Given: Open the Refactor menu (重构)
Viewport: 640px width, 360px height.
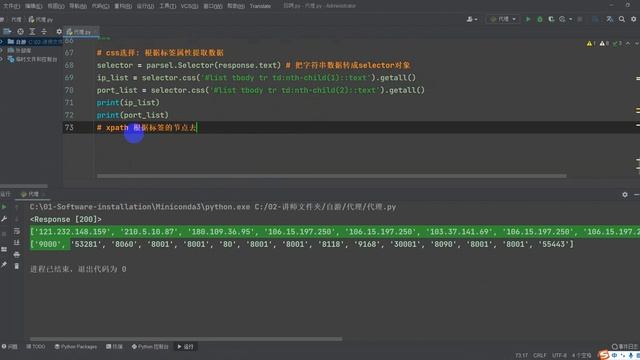Looking at the screenshot, I should [x=123, y=6].
